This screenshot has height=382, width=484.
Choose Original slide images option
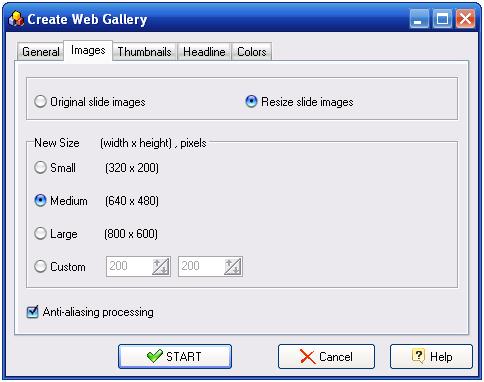90,102
